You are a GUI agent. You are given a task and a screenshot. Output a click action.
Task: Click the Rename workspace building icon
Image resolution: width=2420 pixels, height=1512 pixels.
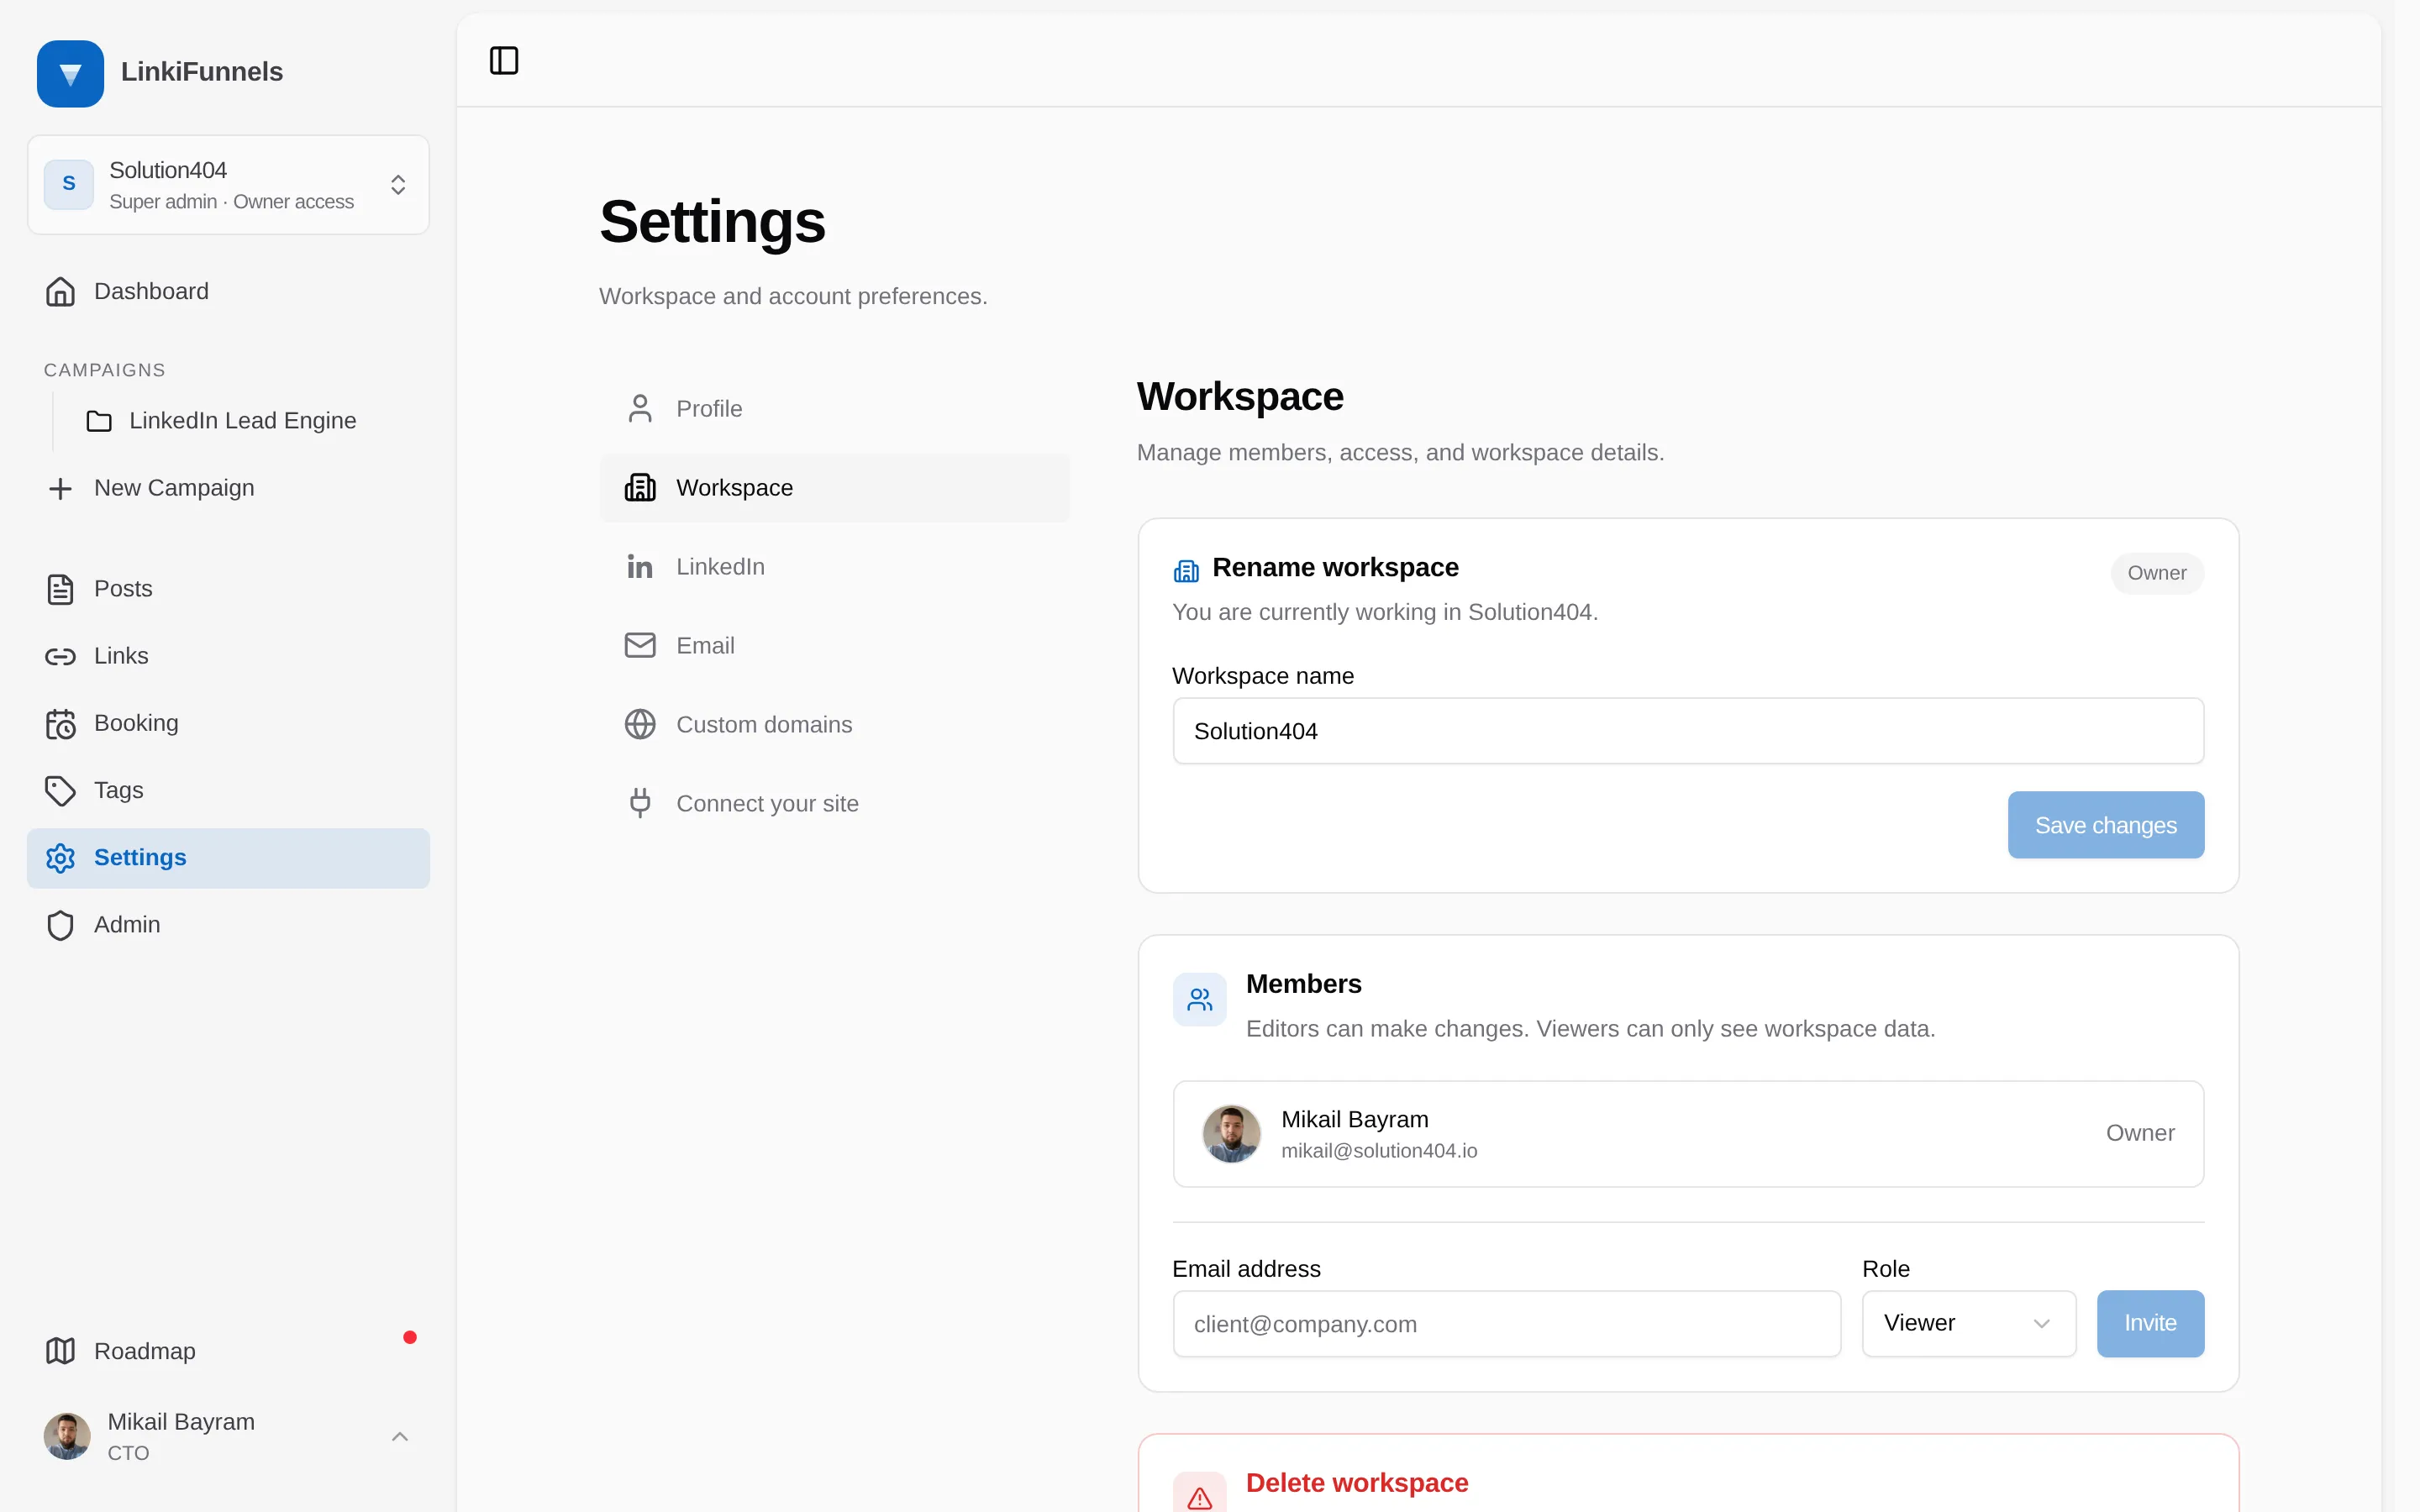click(x=1186, y=571)
